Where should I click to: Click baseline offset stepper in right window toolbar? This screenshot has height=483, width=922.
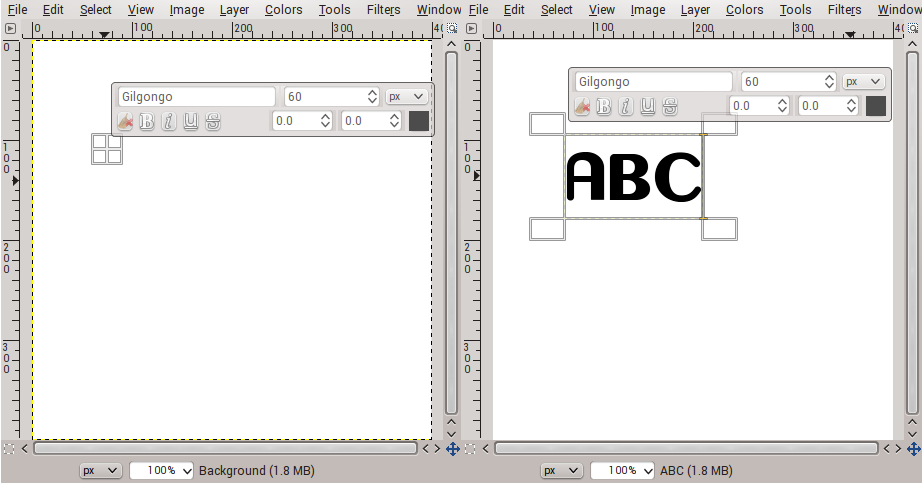pos(783,106)
